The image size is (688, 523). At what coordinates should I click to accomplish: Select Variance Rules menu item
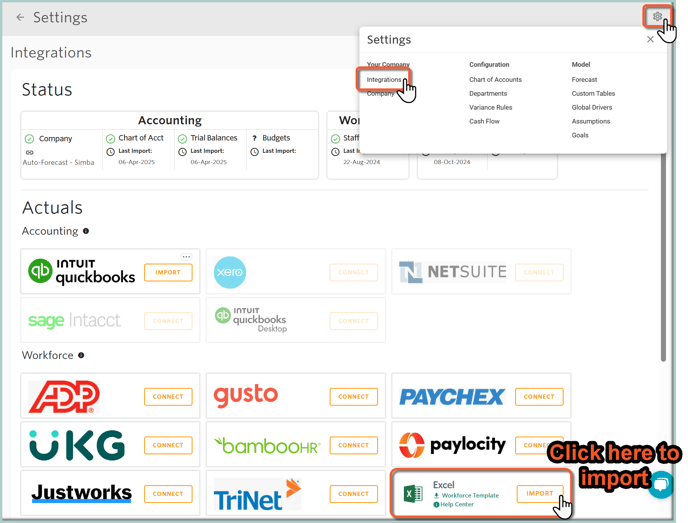491,107
